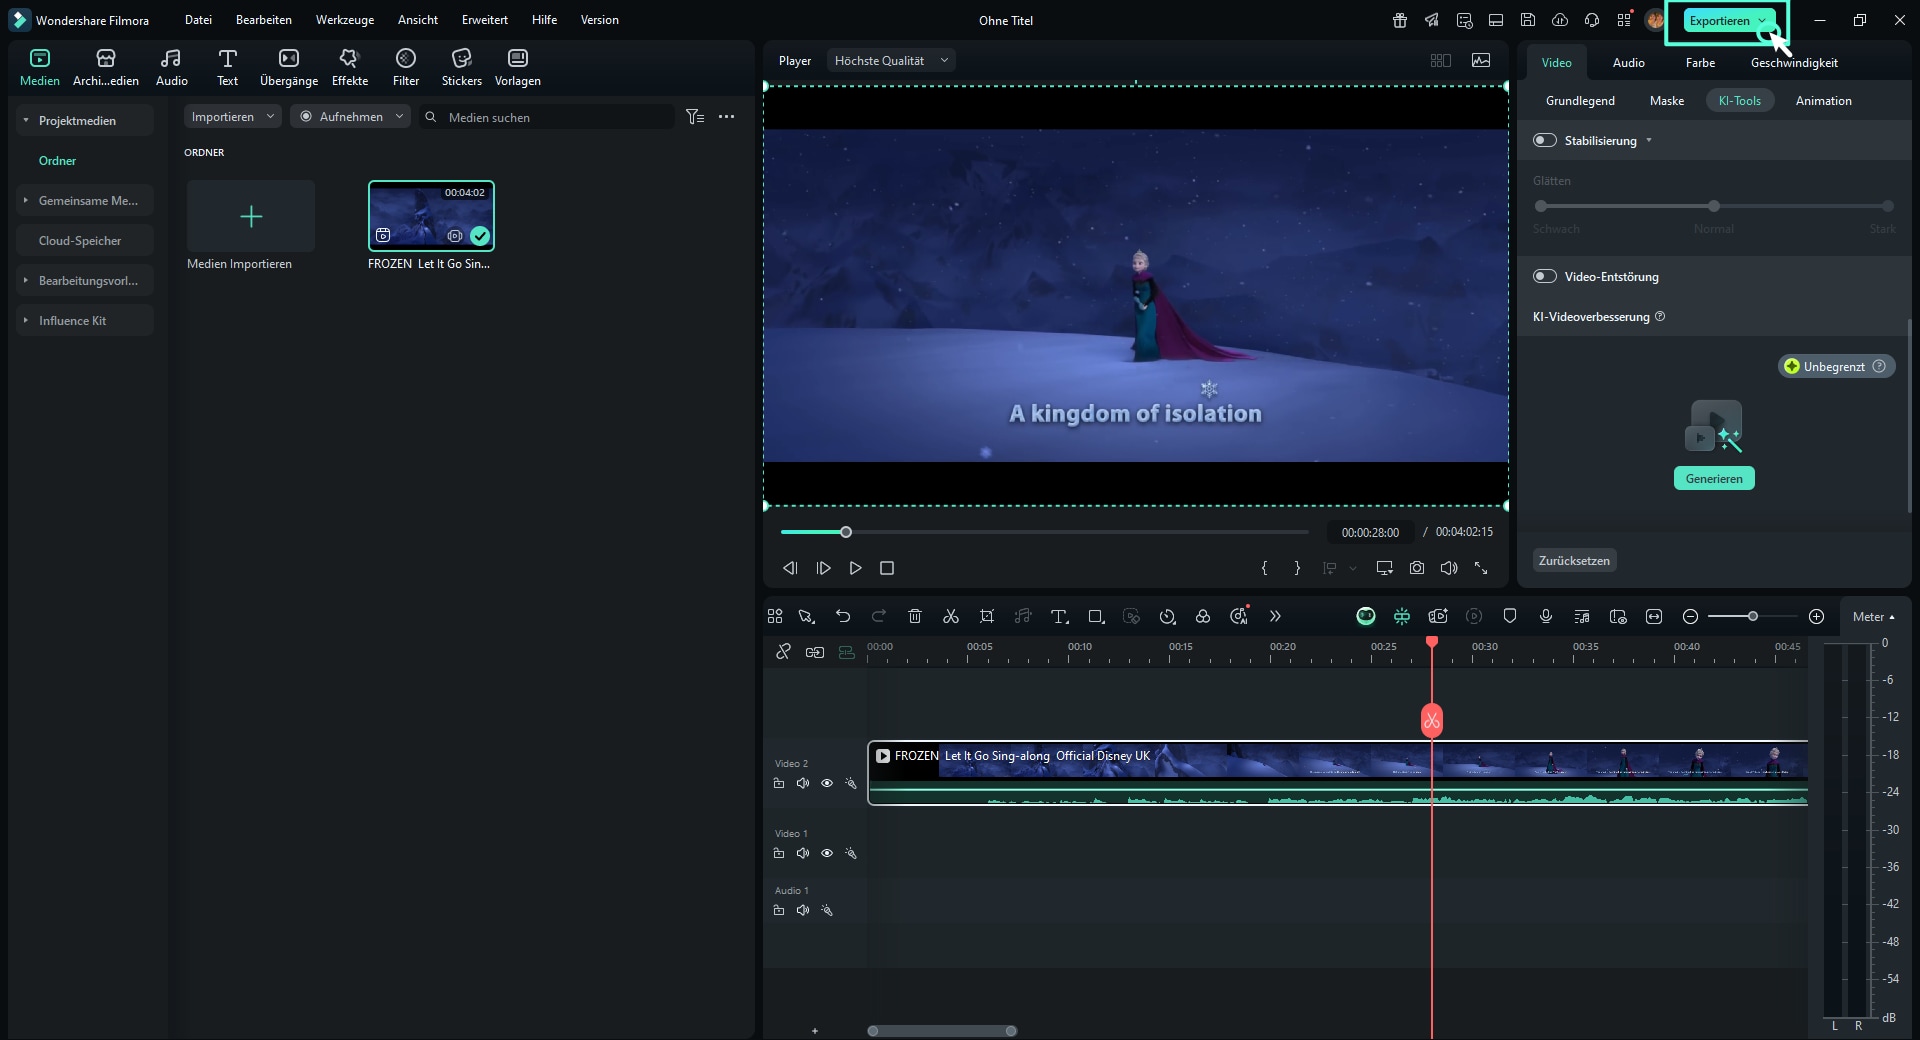Open the Übergänge transitions library

pyautogui.click(x=289, y=67)
